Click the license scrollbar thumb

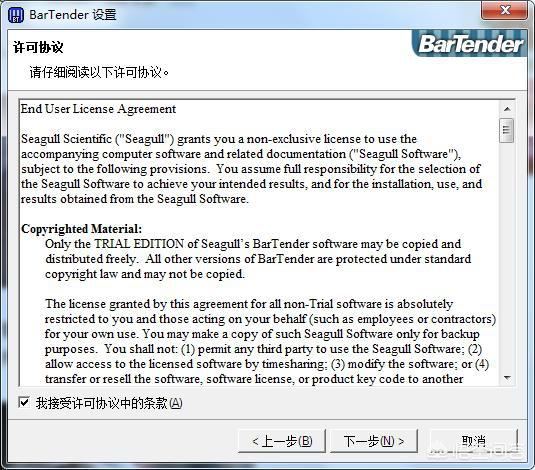[x=506, y=130]
